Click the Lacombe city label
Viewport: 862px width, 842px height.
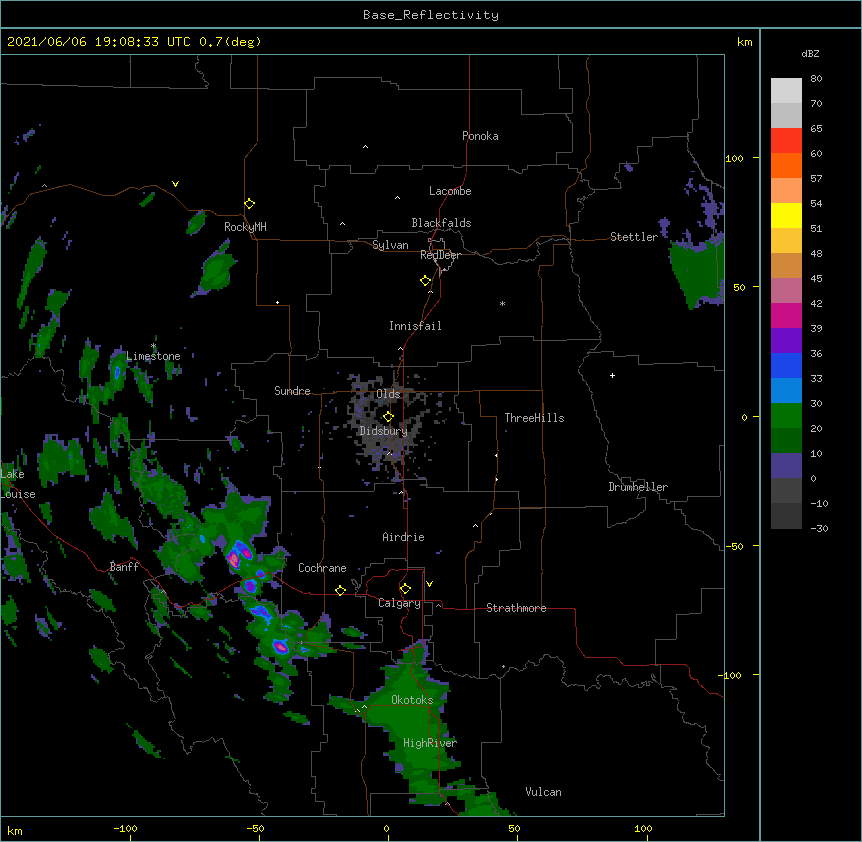pos(450,191)
